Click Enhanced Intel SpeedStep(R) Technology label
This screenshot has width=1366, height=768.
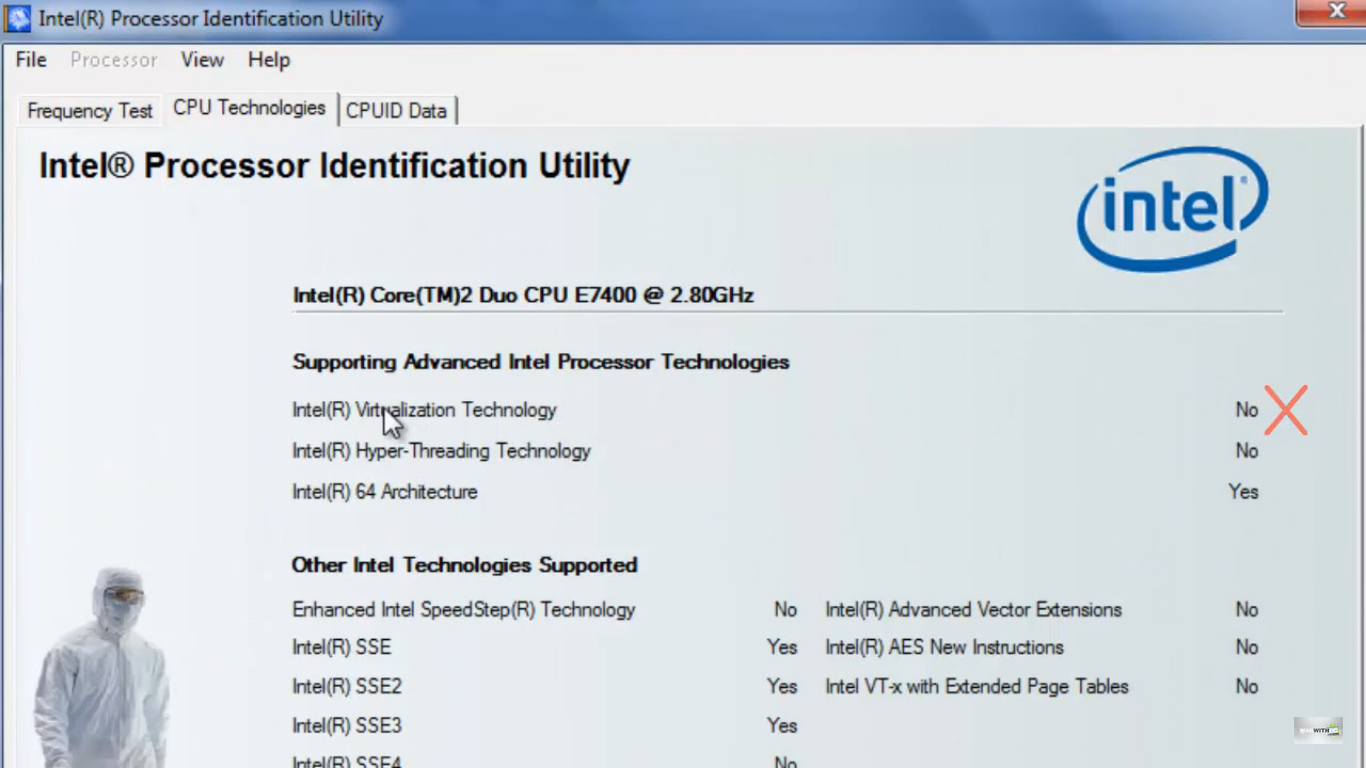click(464, 610)
